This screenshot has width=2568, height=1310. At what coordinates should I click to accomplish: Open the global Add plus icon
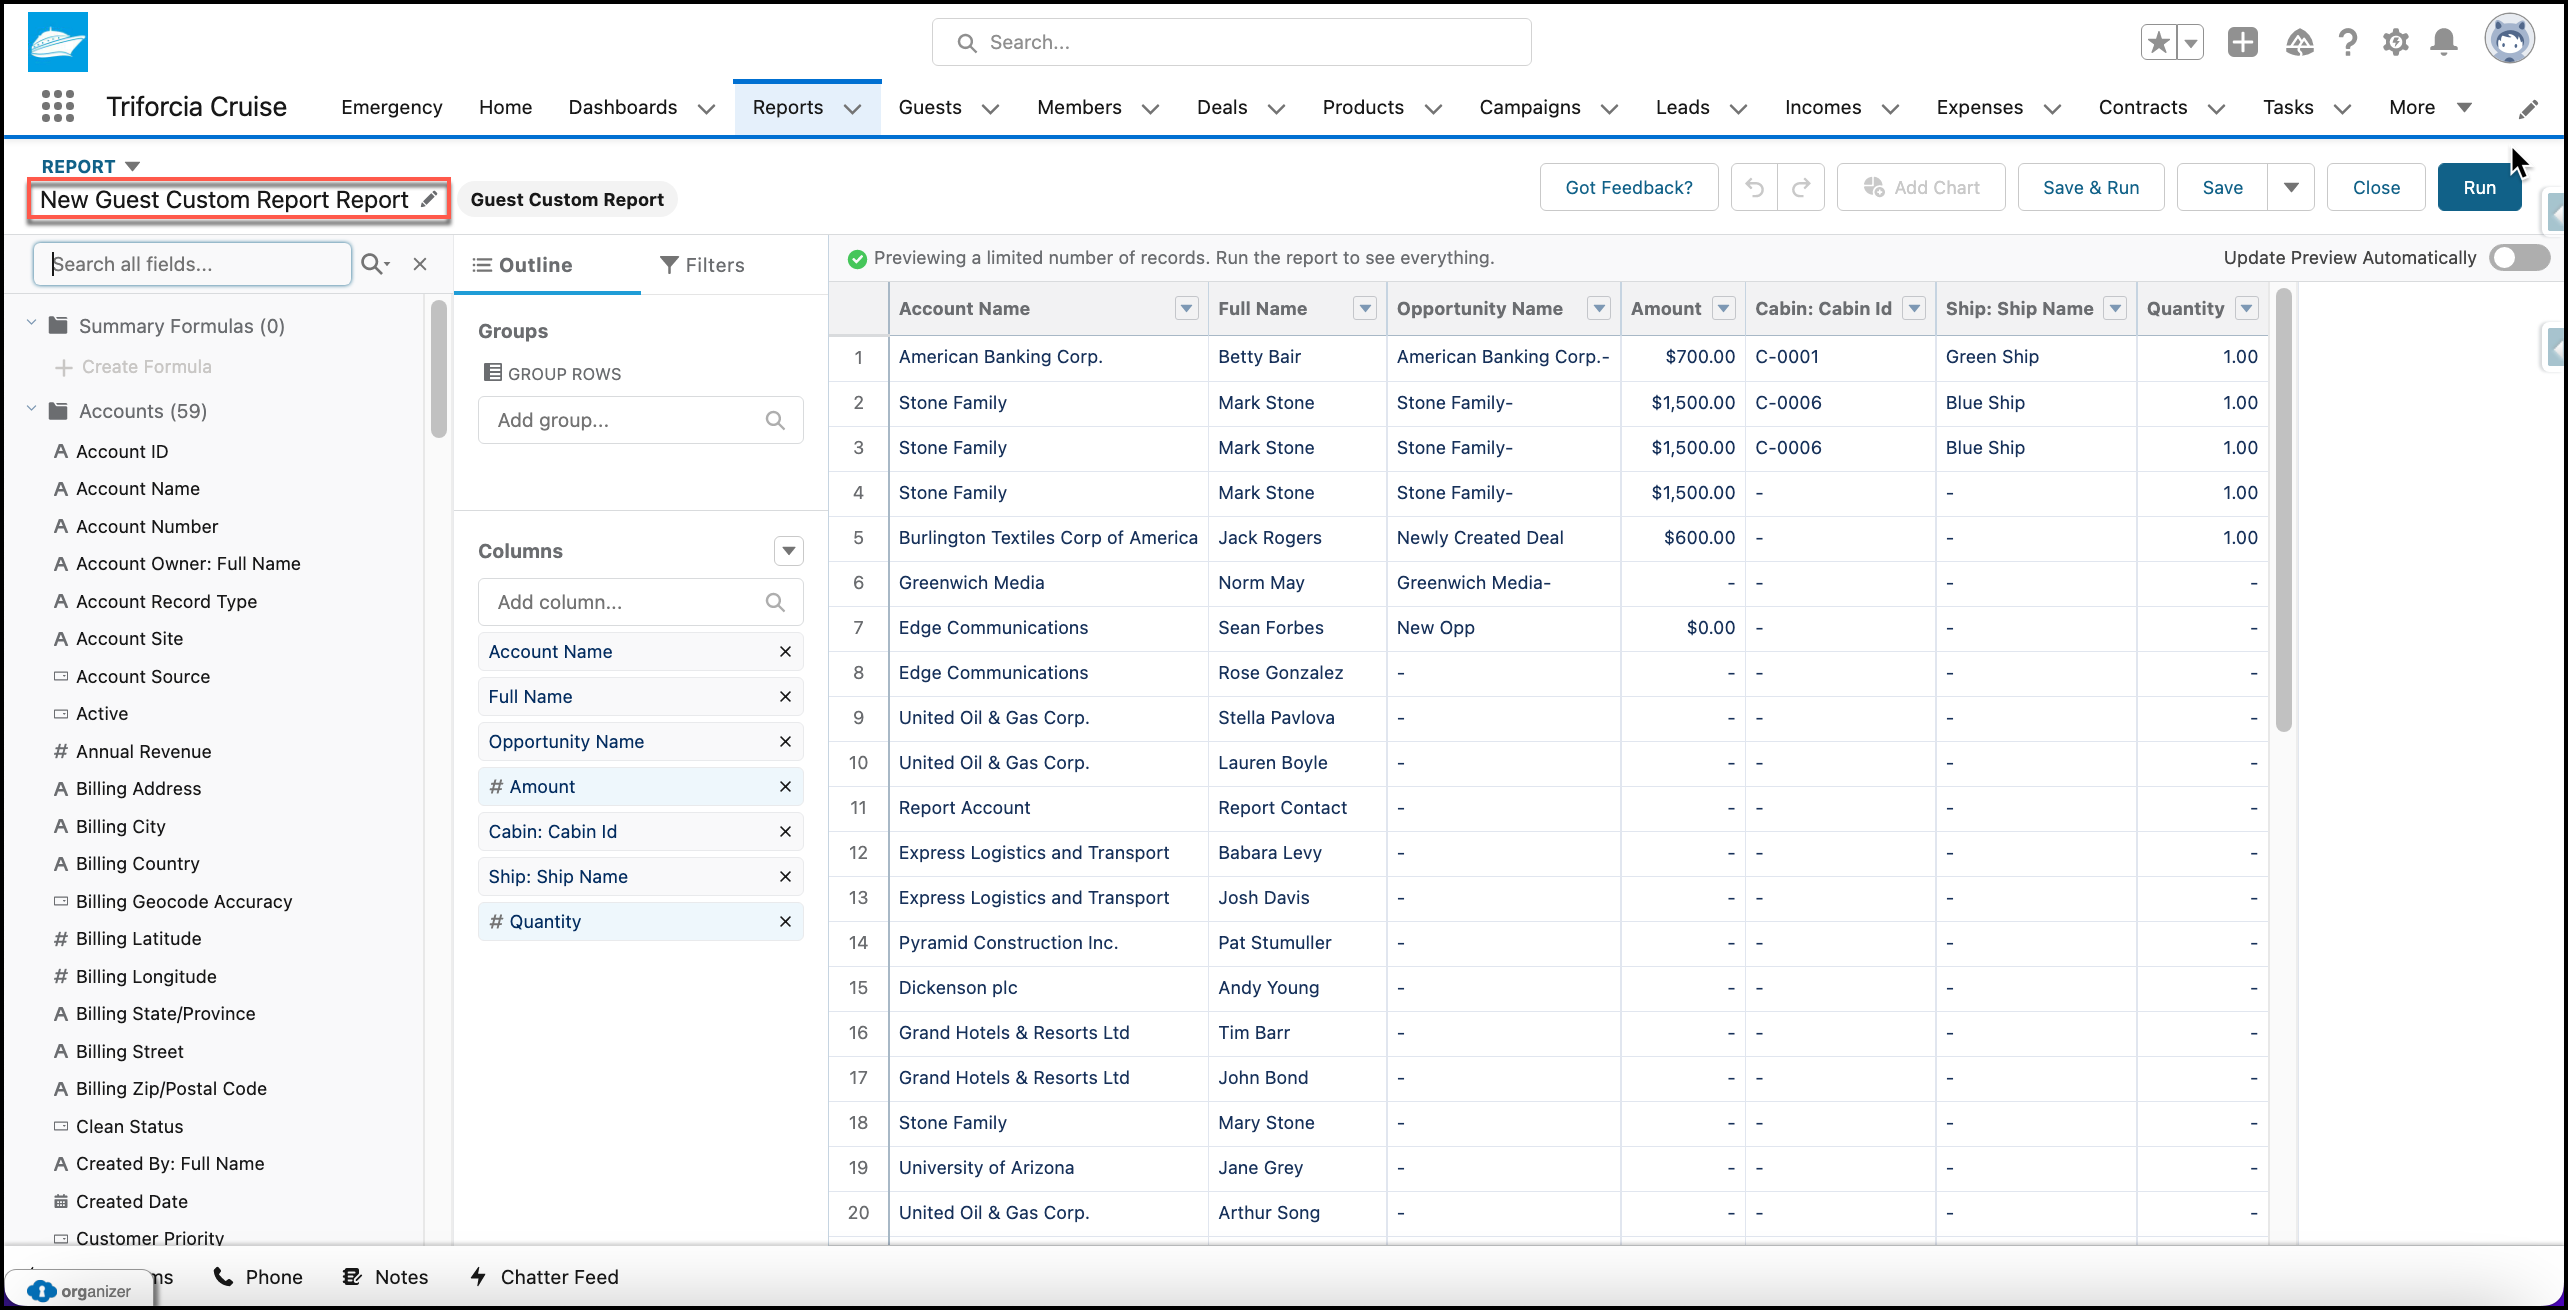2242,42
